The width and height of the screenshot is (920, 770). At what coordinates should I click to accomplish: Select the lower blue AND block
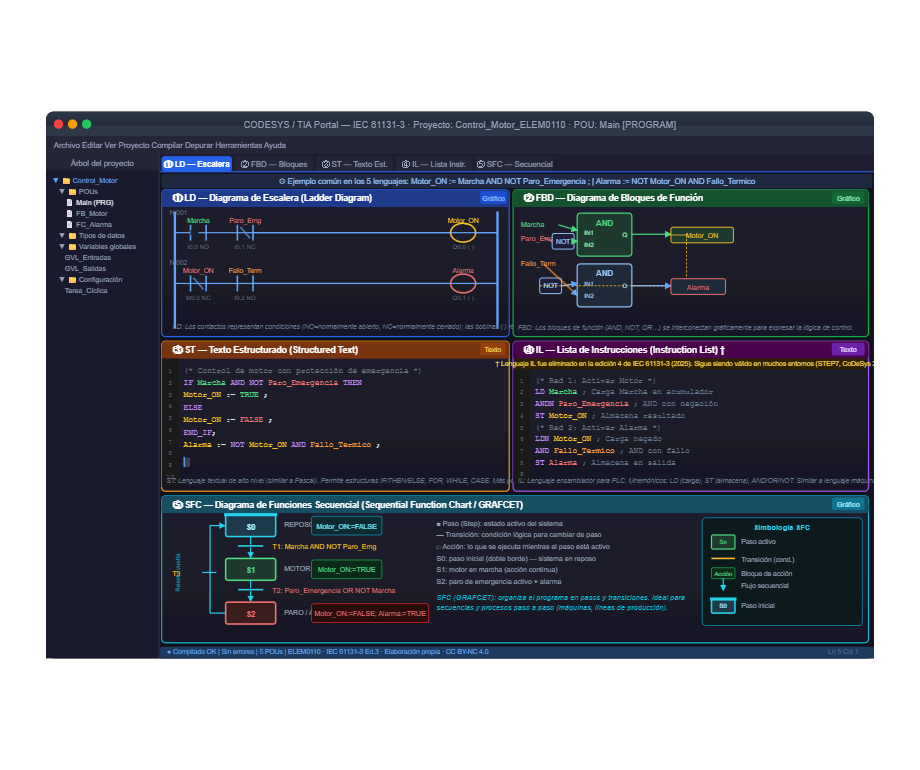[604, 285]
